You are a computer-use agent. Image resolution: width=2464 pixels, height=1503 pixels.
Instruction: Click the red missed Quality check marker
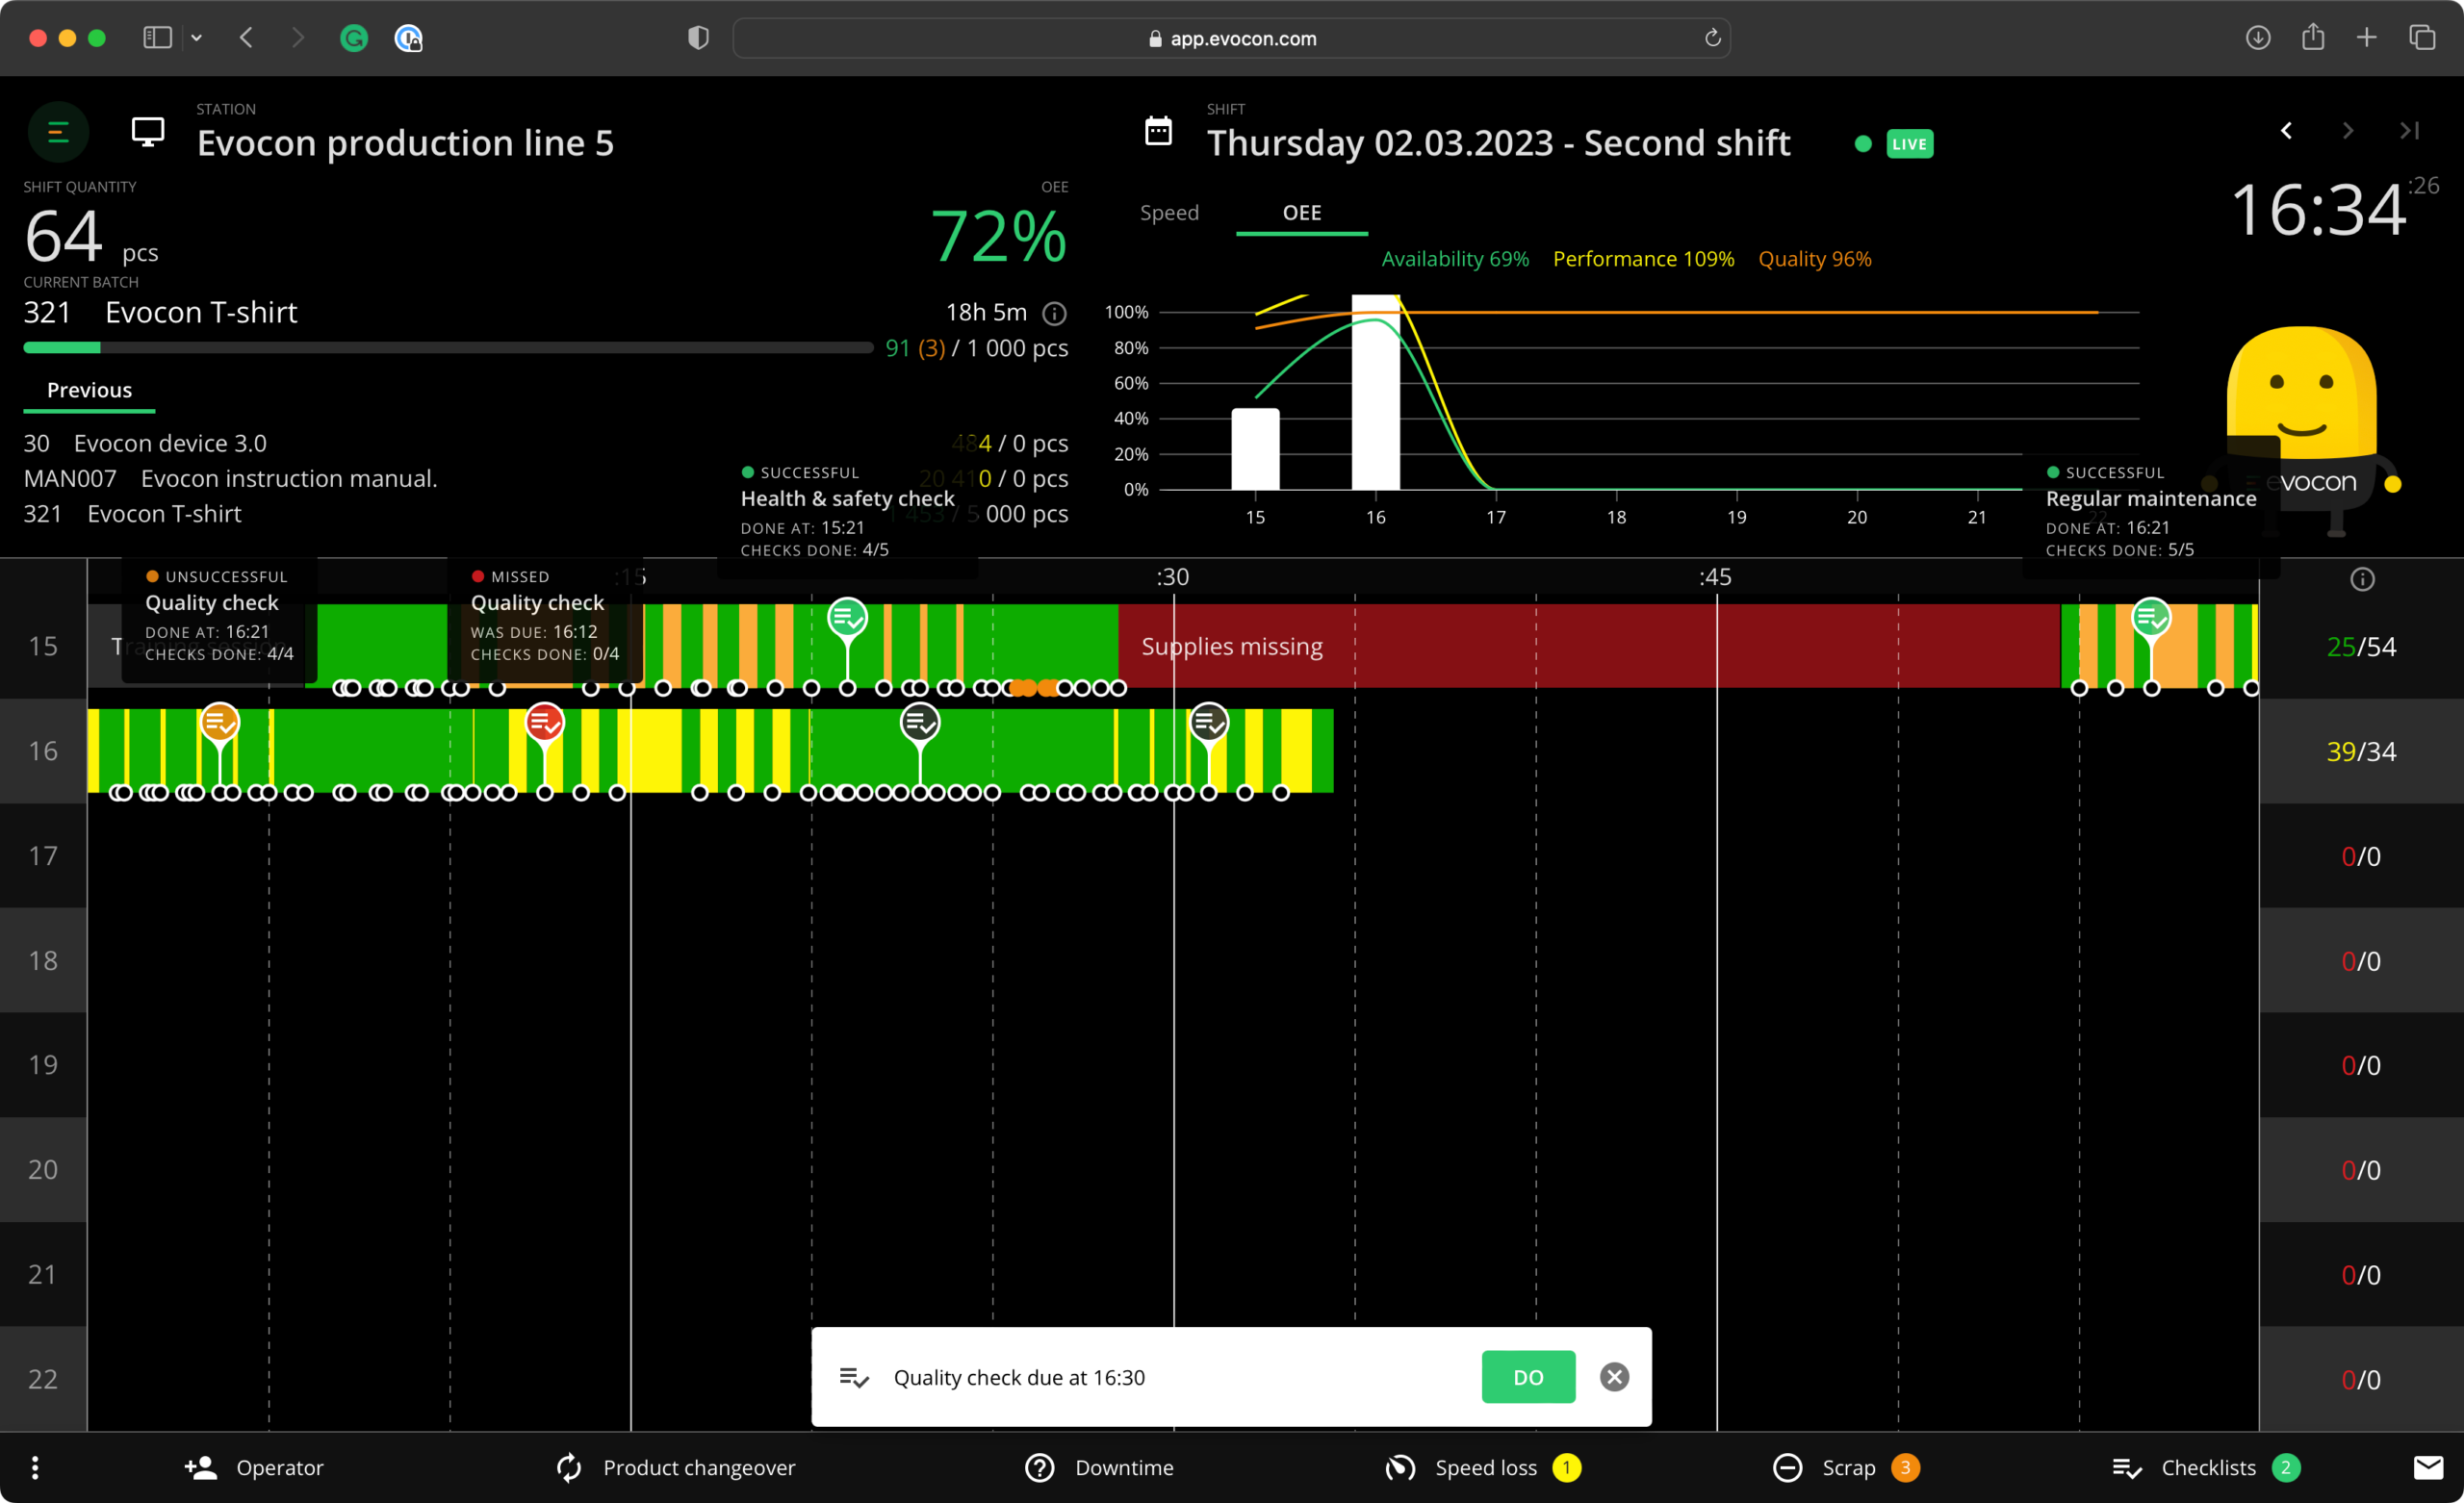[x=544, y=722]
